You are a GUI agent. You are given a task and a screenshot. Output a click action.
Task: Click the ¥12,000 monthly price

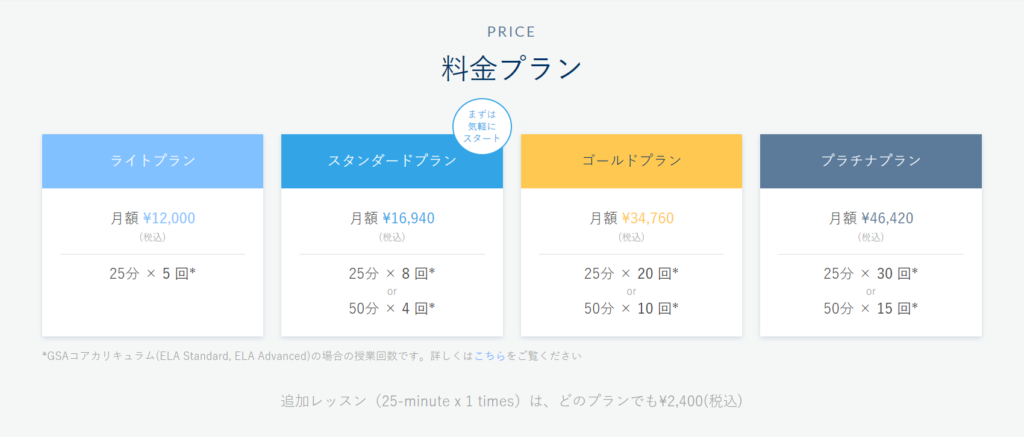(x=169, y=218)
